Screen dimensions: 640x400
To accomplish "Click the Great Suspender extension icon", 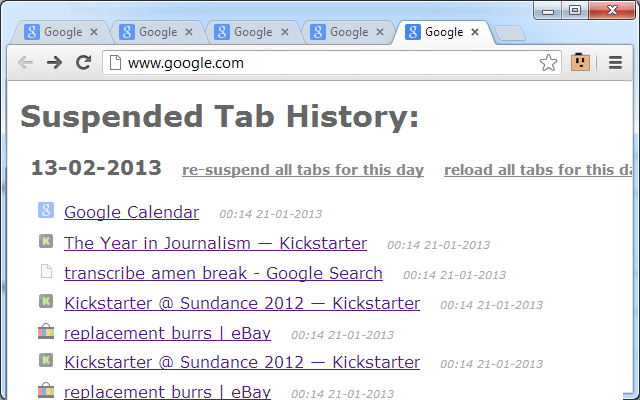I will [x=580, y=62].
